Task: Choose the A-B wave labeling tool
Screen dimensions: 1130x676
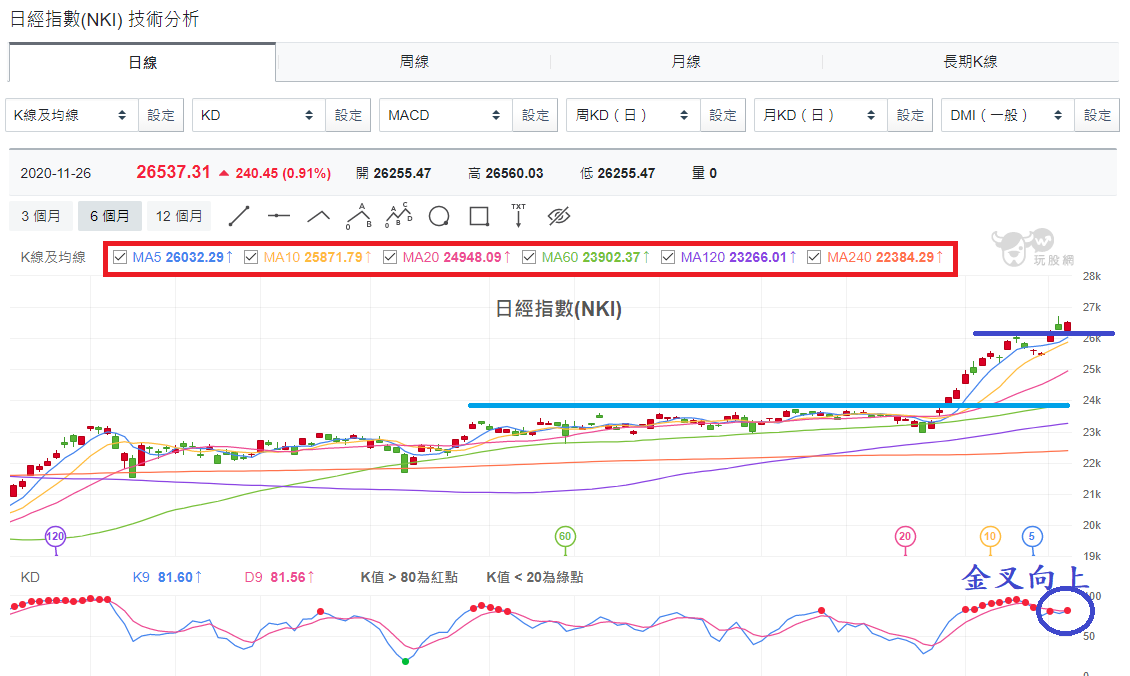Action: tap(359, 216)
